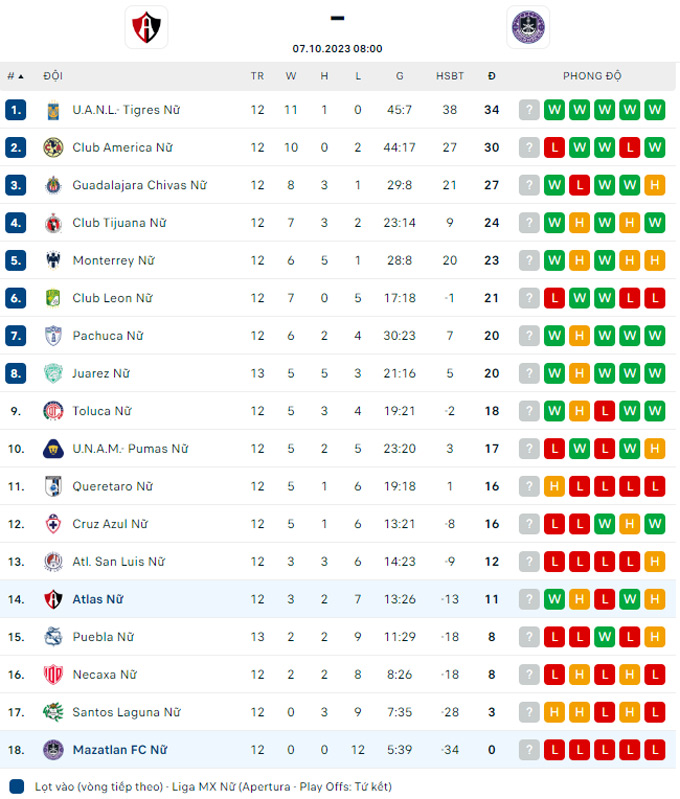
Task: Open the Atlas Nữ team link
Action: coord(98,599)
